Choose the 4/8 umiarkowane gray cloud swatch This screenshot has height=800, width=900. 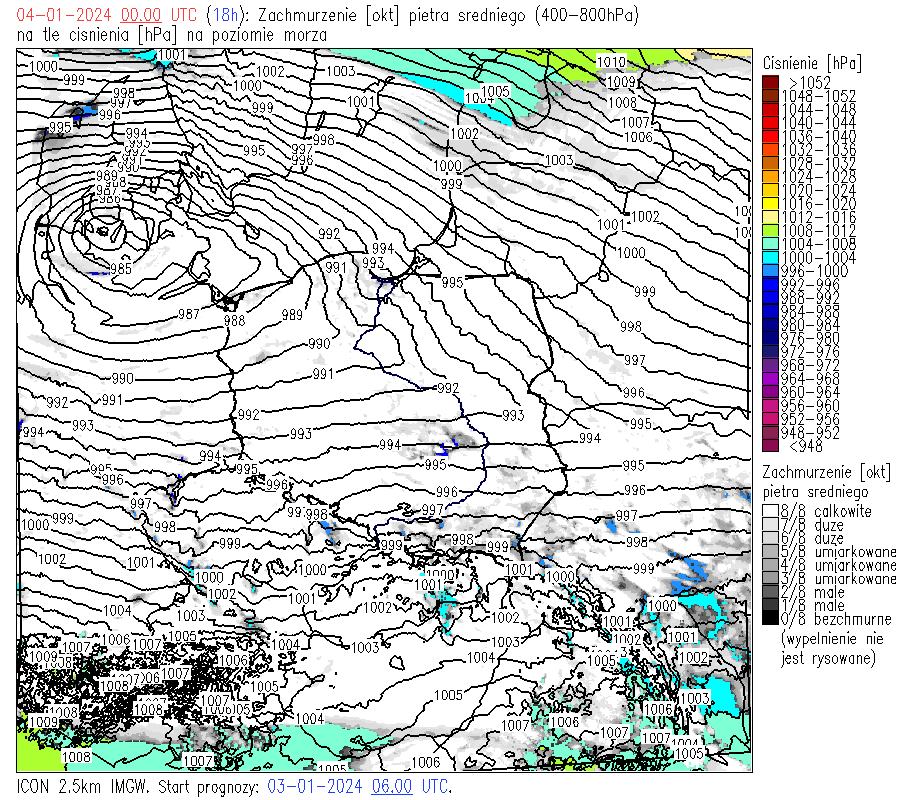tap(771, 565)
